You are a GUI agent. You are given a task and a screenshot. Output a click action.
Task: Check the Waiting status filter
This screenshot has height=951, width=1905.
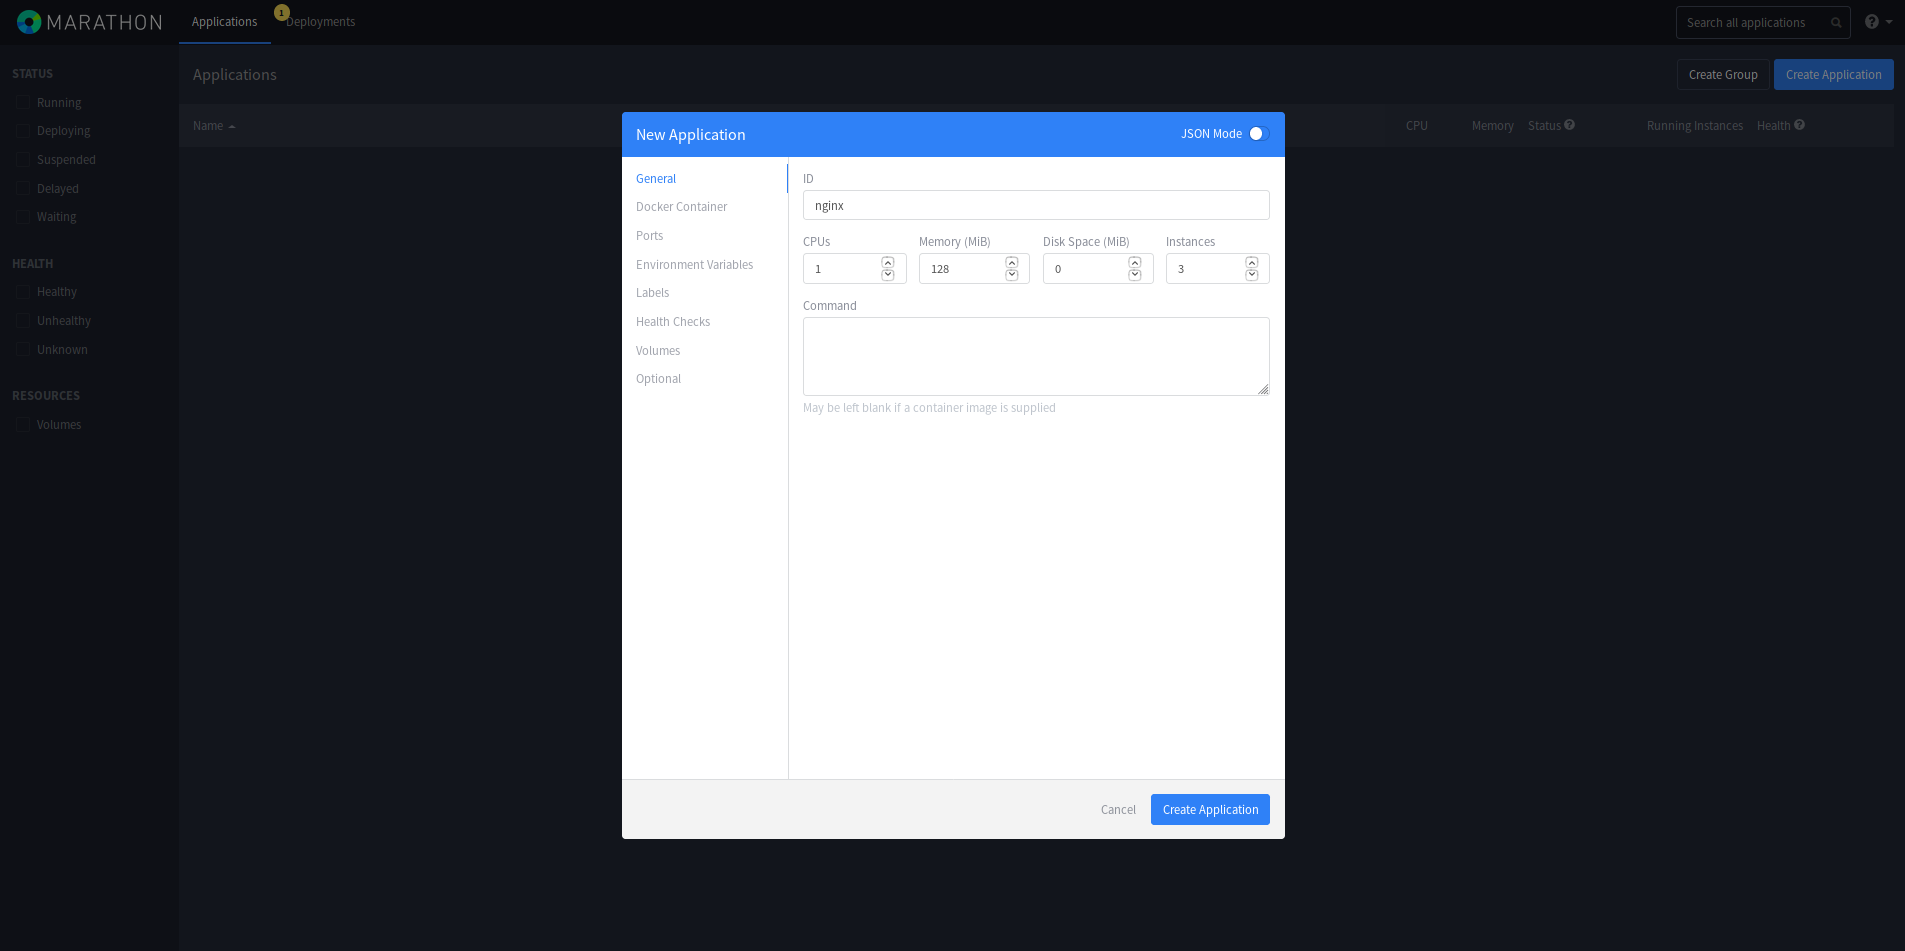pyautogui.click(x=23, y=217)
